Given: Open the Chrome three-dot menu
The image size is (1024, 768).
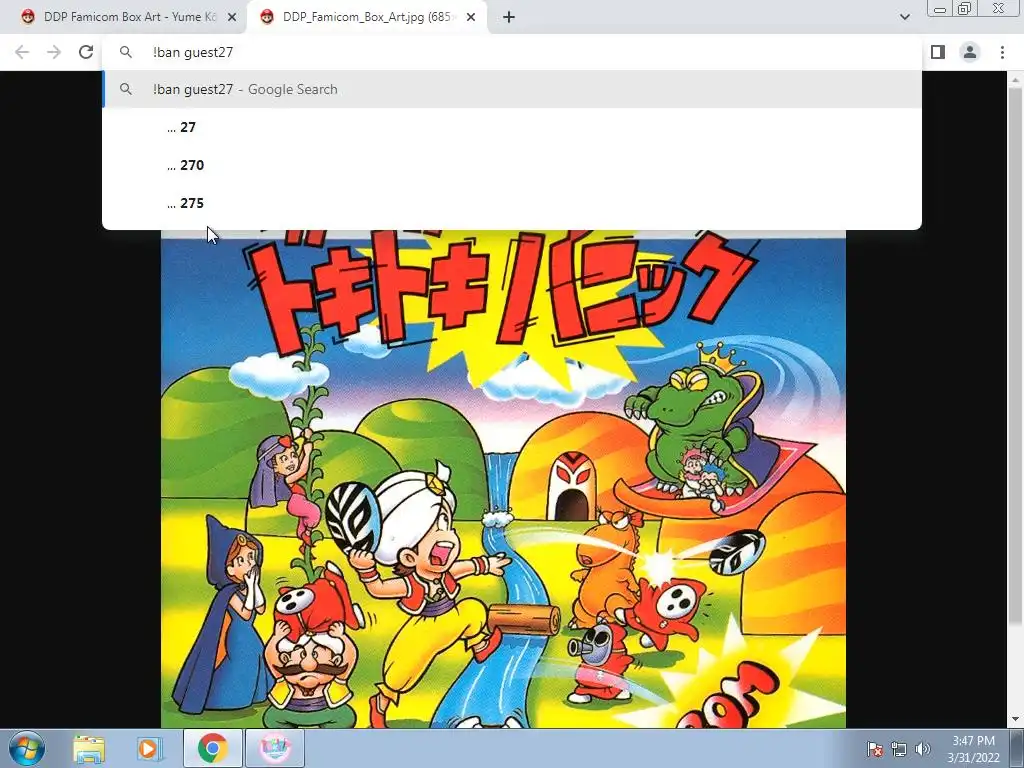Looking at the screenshot, I should coord(1002,52).
